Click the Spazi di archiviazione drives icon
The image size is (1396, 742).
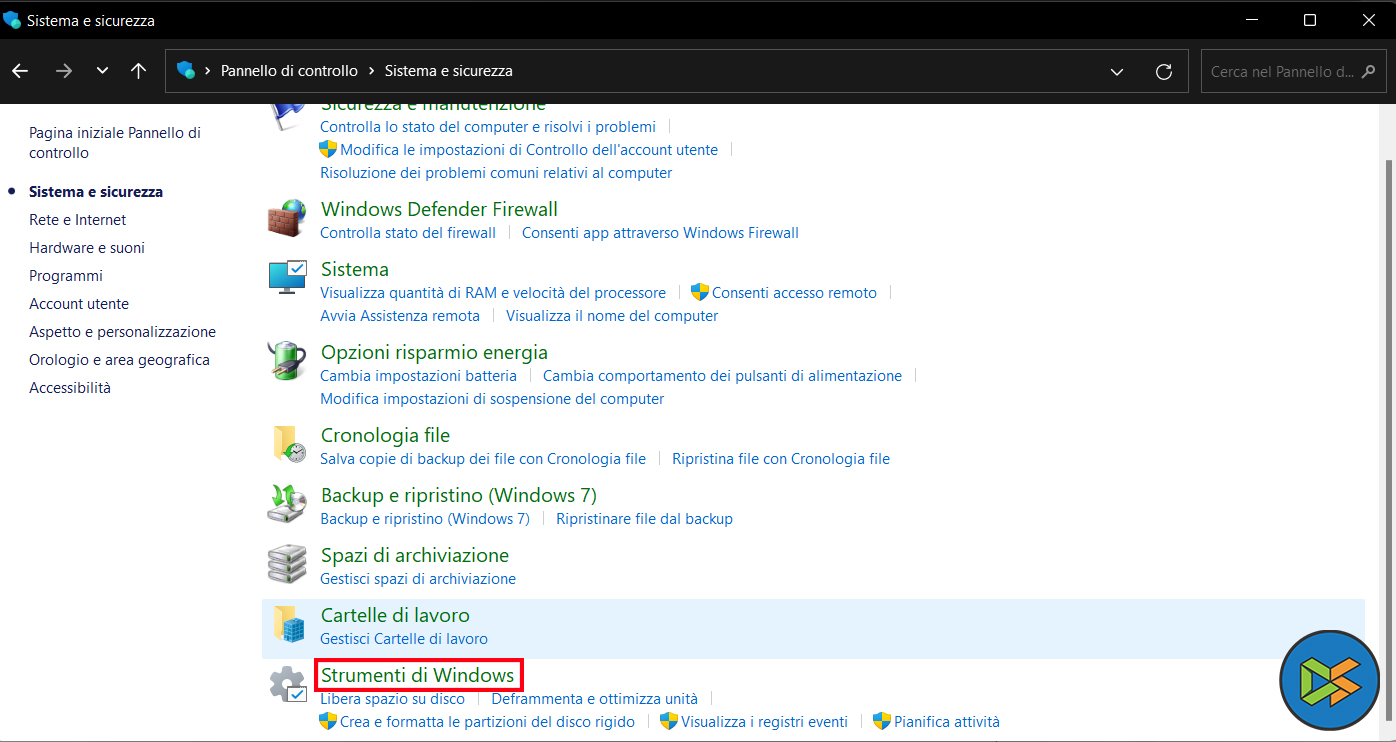click(x=287, y=564)
